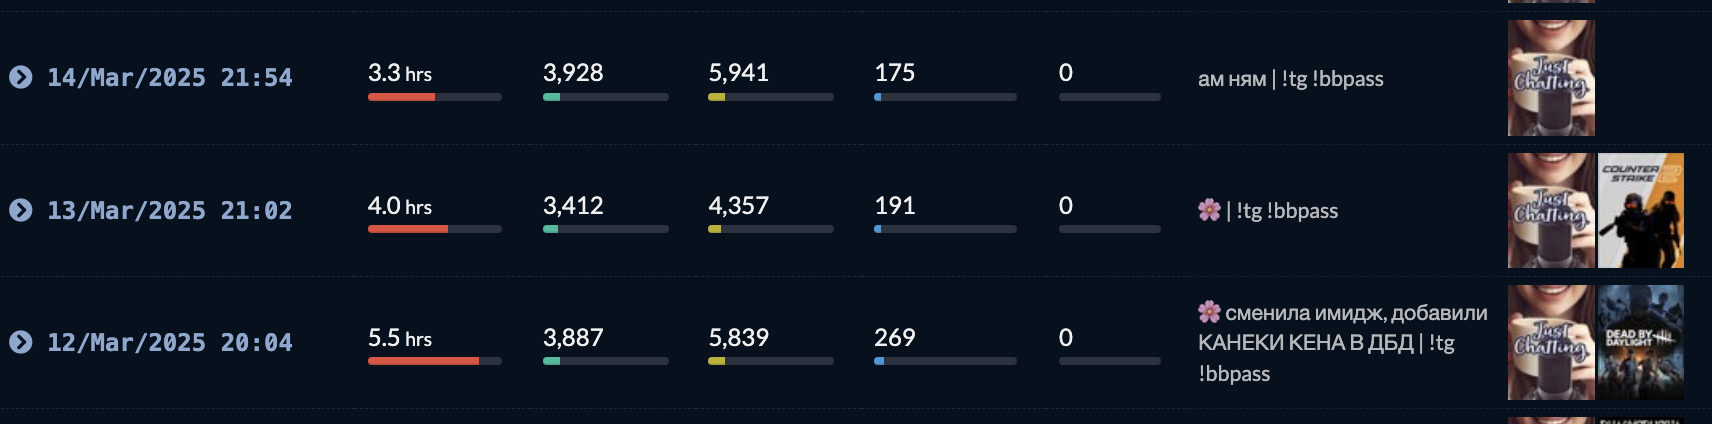Viewport: 1712px width, 424px height.
Task: Expand the 13/Mar/2025 21:02 stream row
Action: coord(21,210)
